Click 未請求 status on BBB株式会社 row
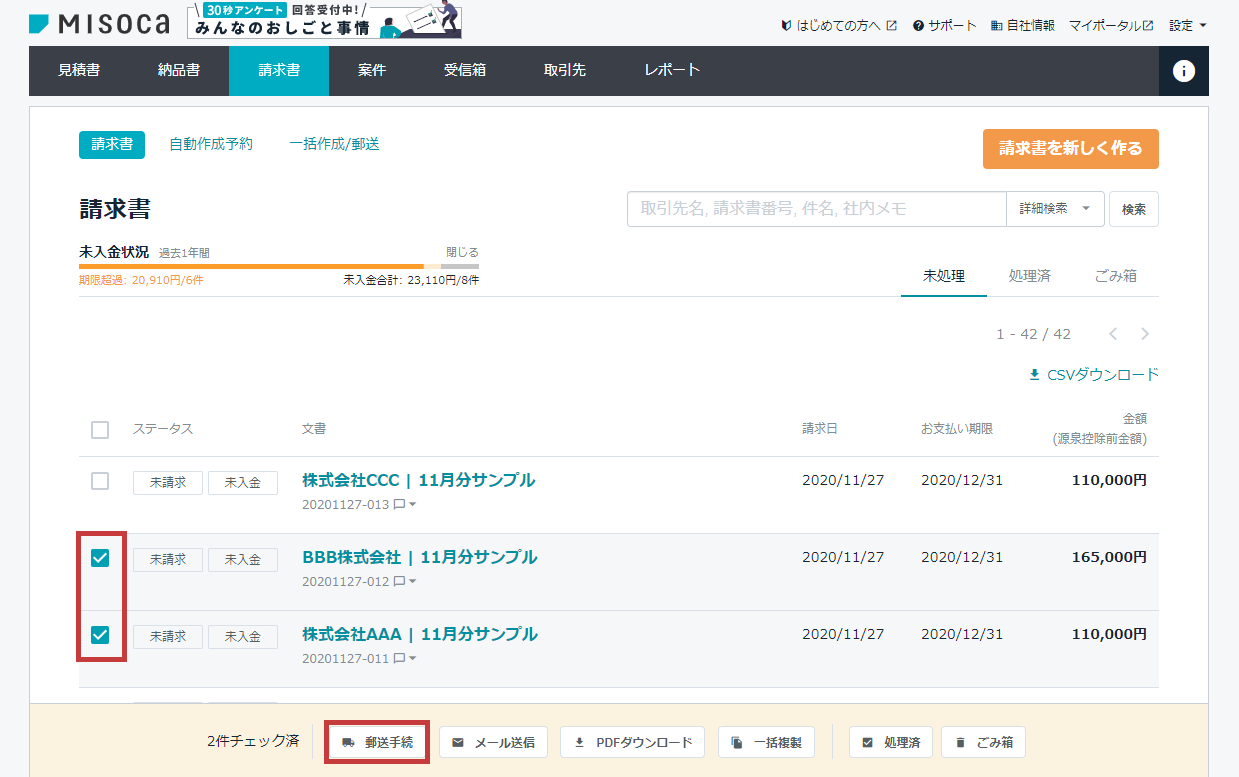The height and width of the screenshot is (777, 1239). 168,560
